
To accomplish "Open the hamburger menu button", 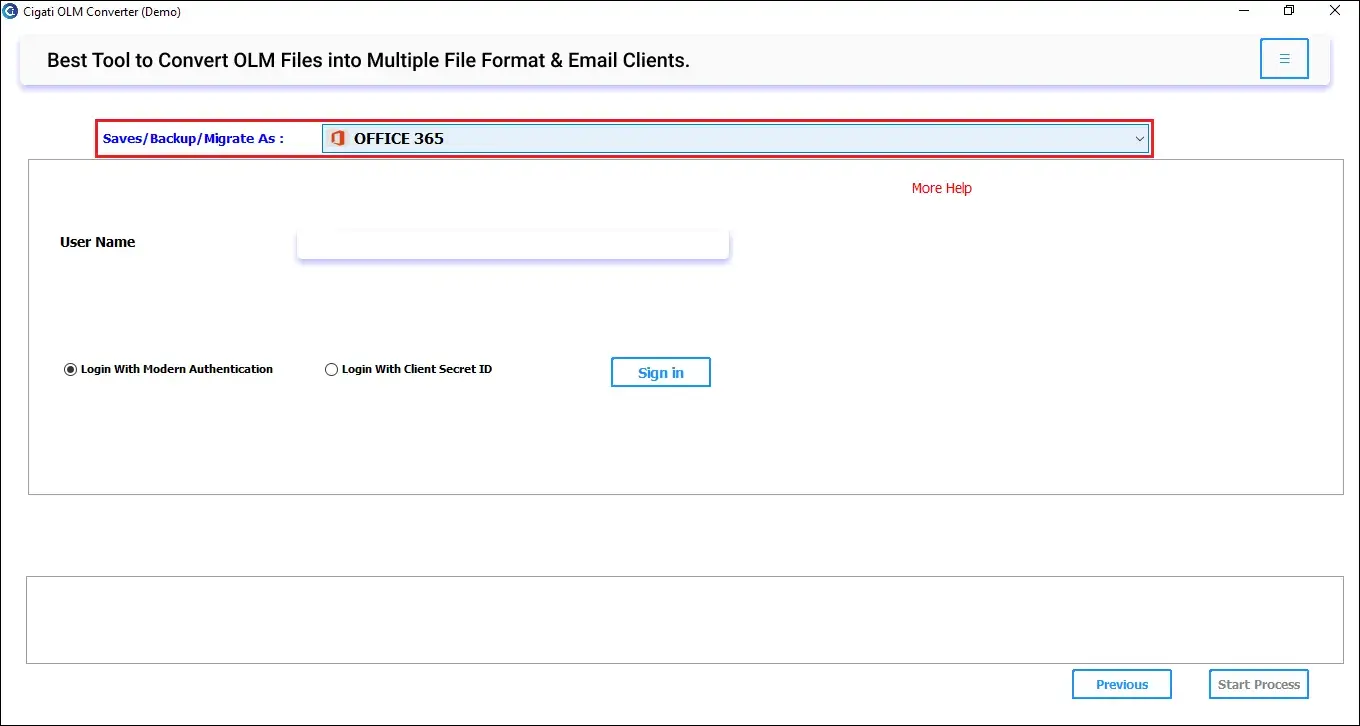I will (x=1284, y=59).
